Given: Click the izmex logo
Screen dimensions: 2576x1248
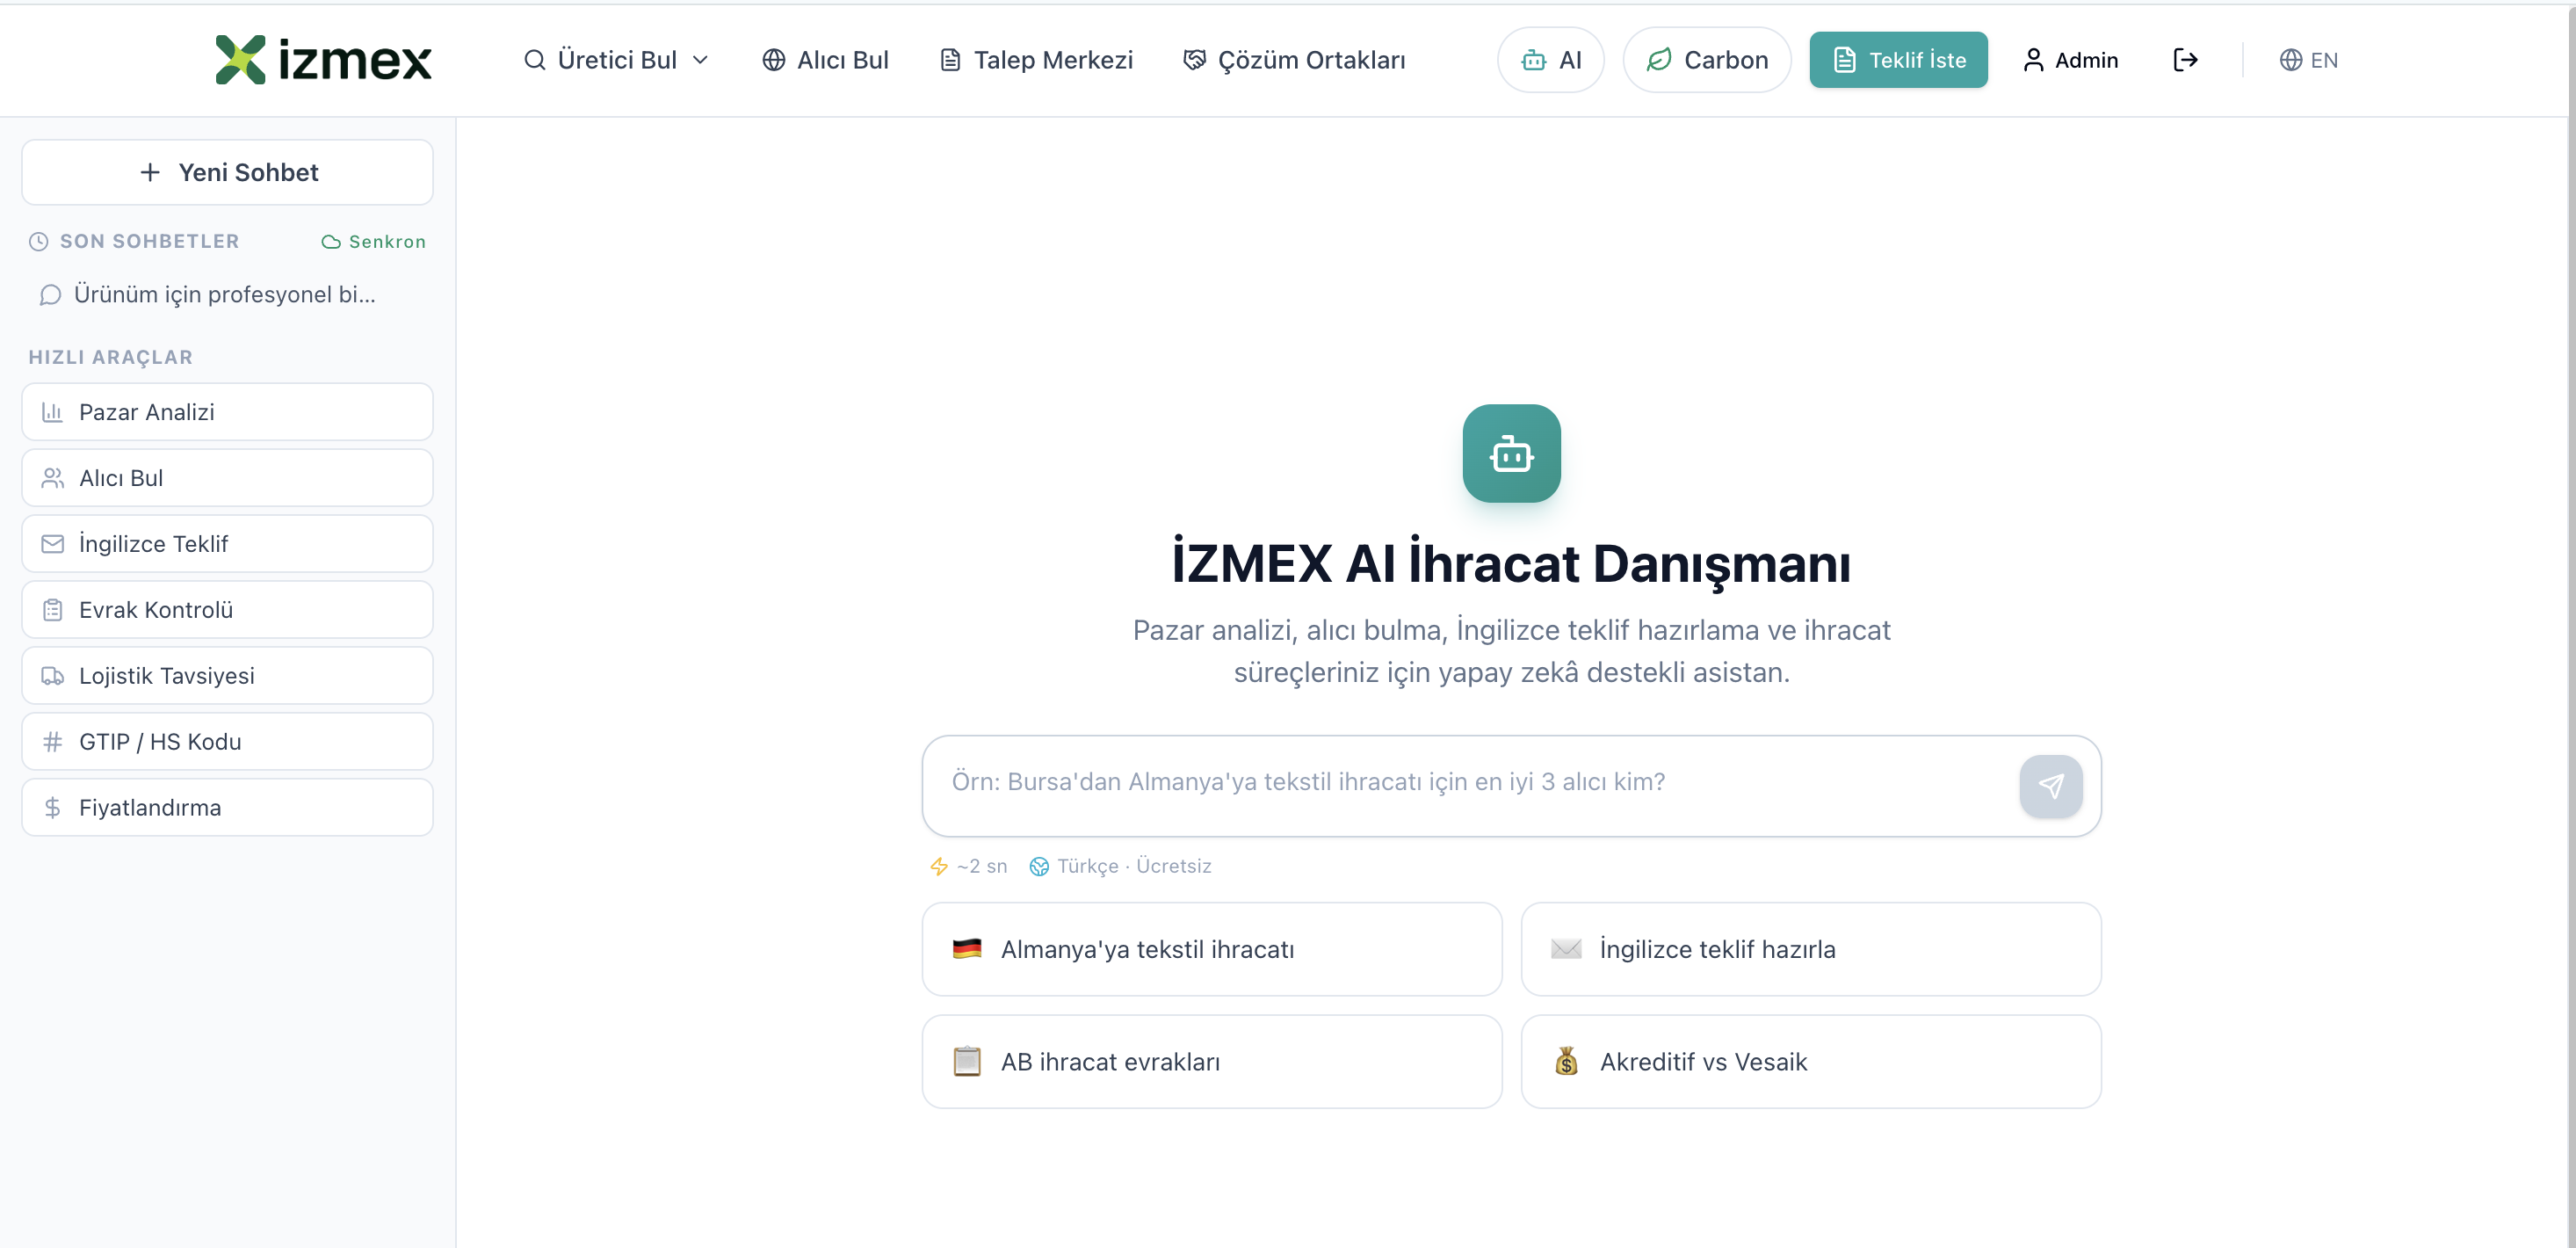Looking at the screenshot, I should click(323, 60).
